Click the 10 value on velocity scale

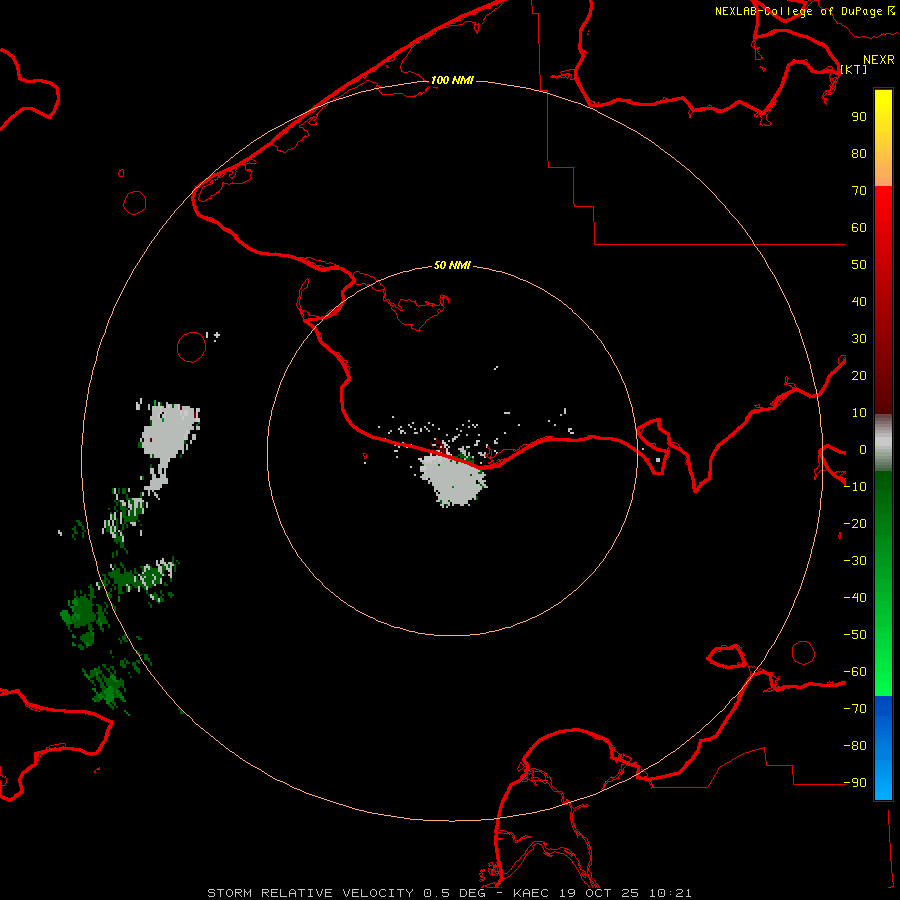point(859,413)
